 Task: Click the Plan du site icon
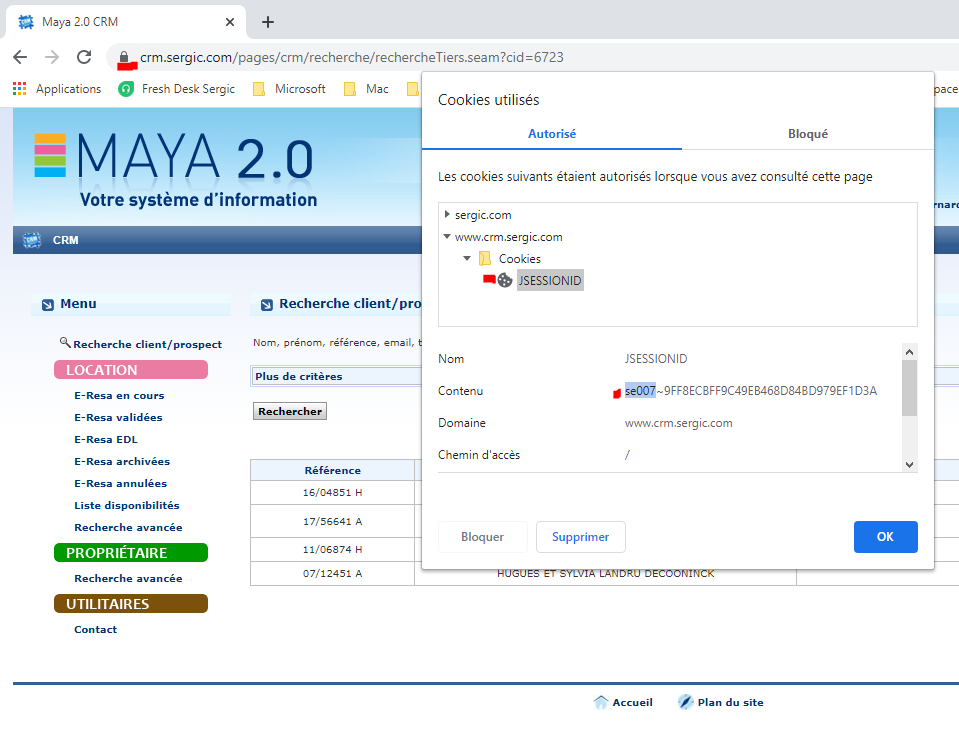tap(686, 702)
